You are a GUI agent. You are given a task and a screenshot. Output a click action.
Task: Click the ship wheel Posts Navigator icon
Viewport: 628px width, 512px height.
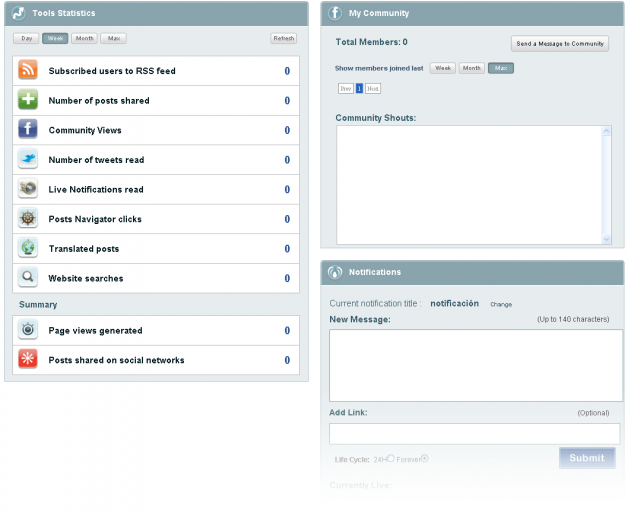(28, 218)
